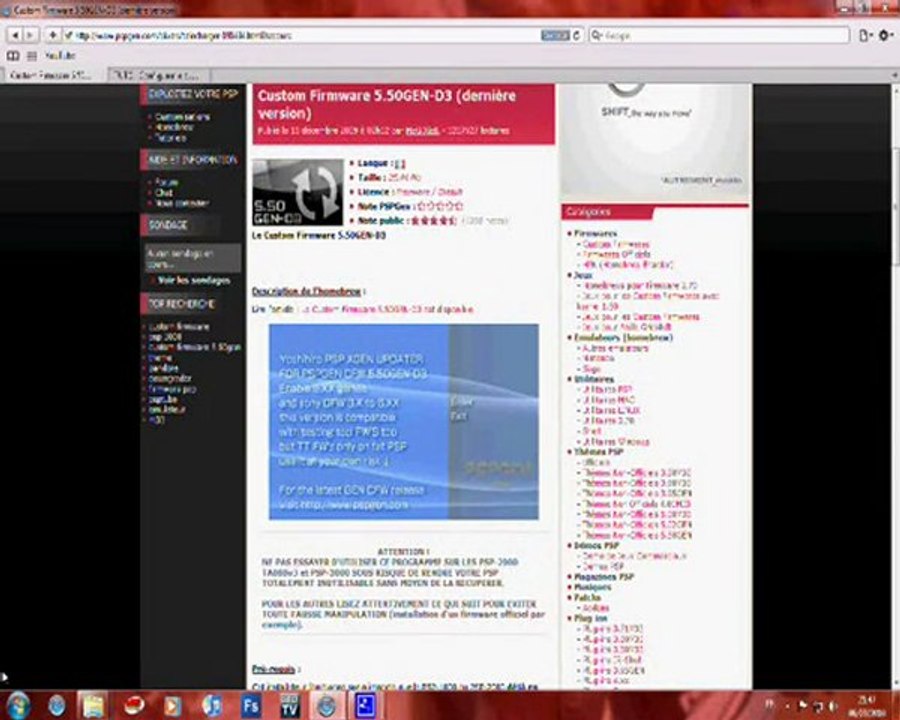Viewport: 900px width, 720px height.
Task: Open the Thèmes PSP category
Action: [x=599, y=452]
